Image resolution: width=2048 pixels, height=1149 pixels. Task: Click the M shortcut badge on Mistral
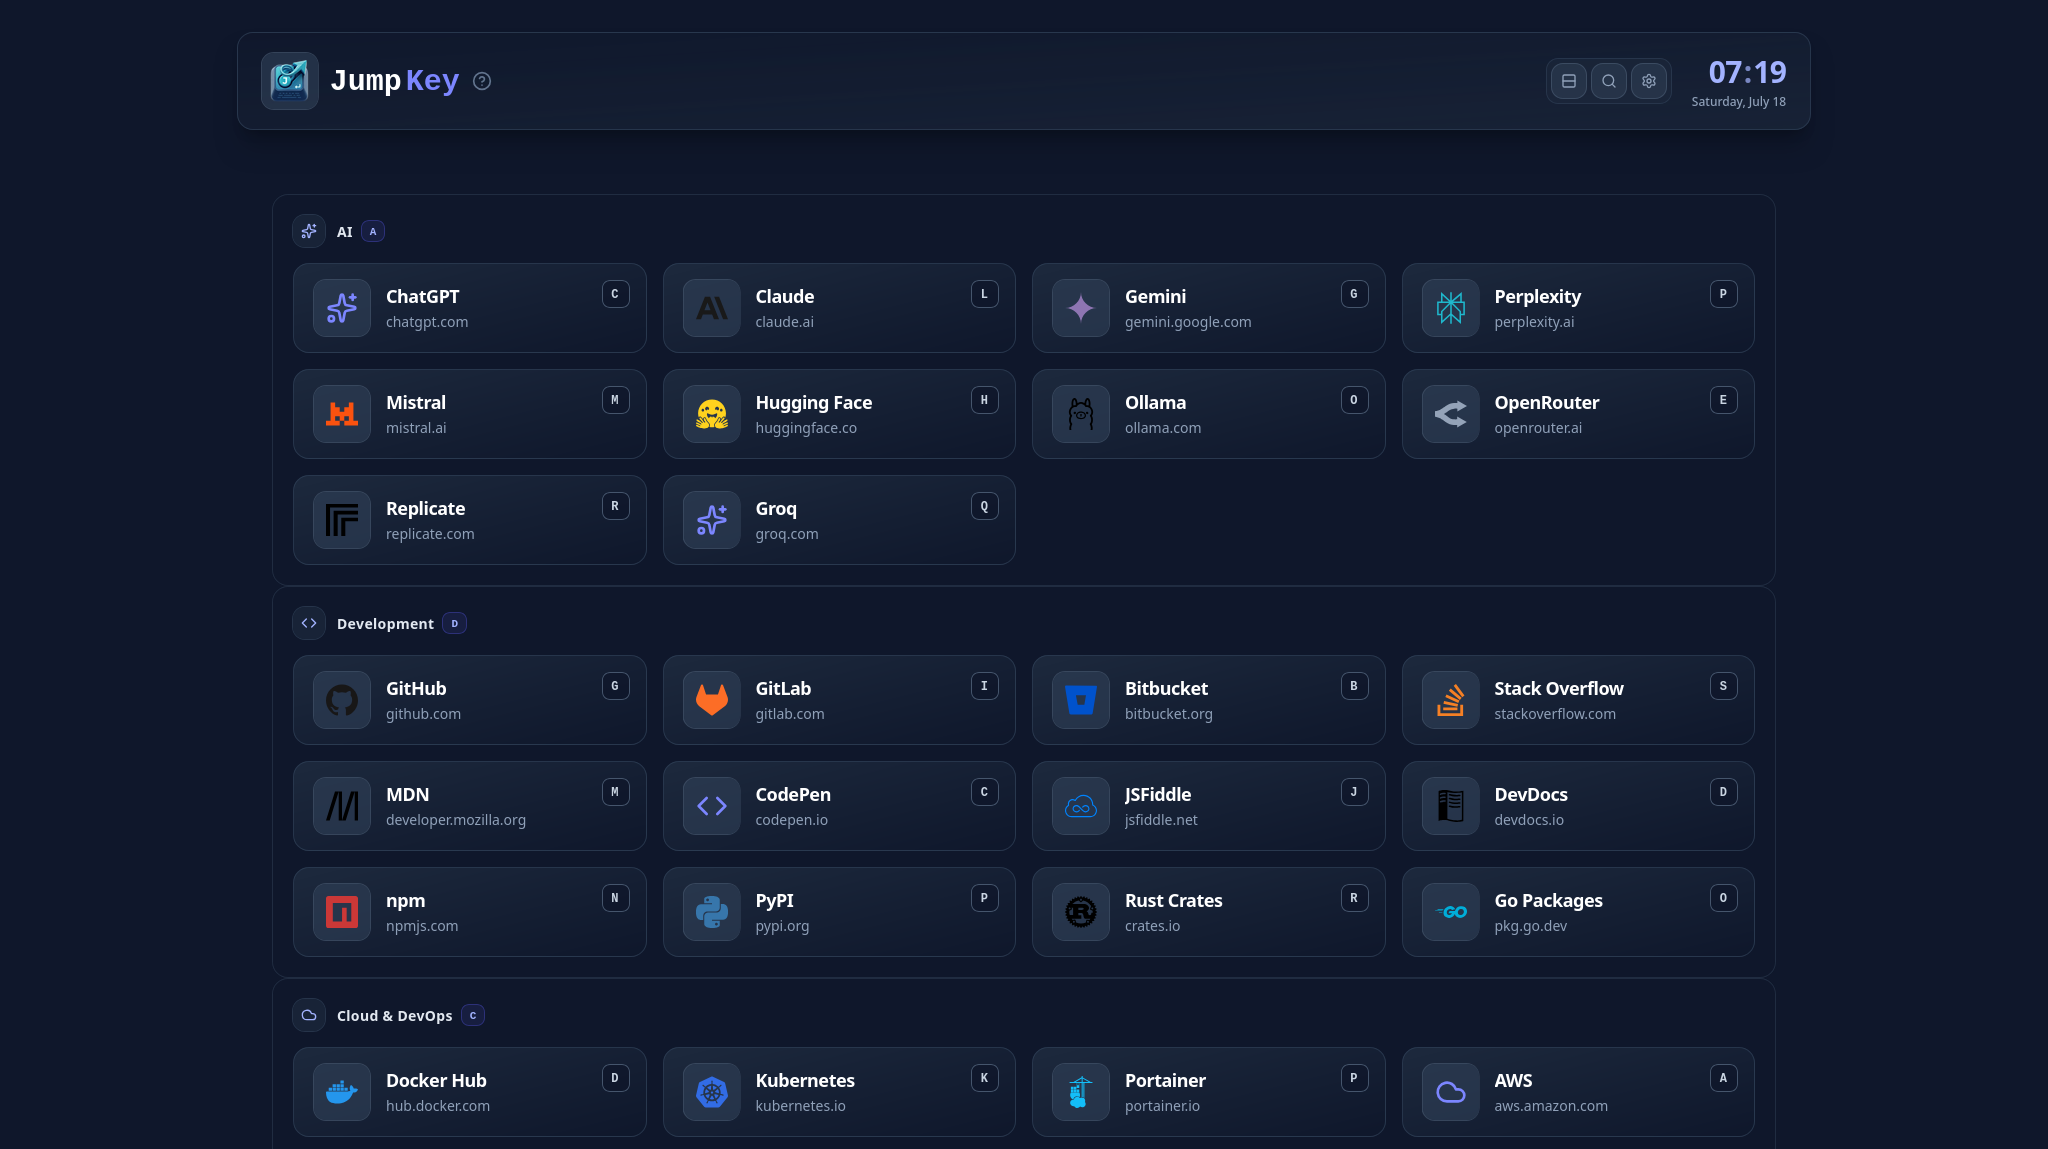(615, 400)
